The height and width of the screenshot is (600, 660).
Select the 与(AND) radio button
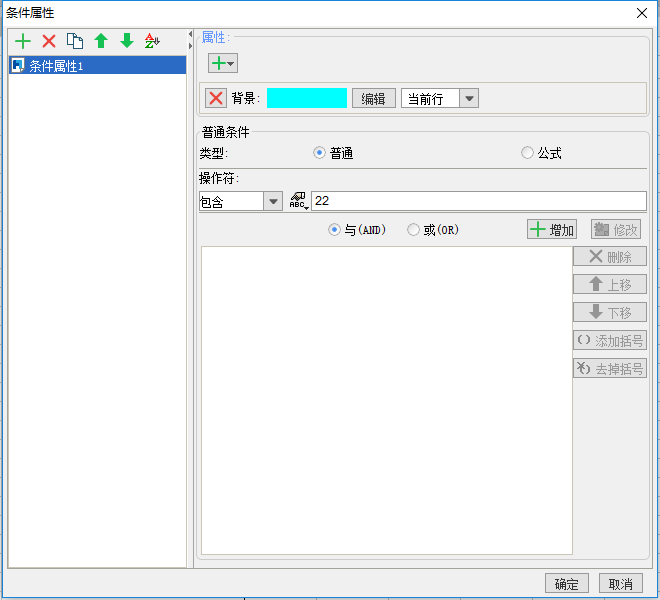click(x=334, y=229)
